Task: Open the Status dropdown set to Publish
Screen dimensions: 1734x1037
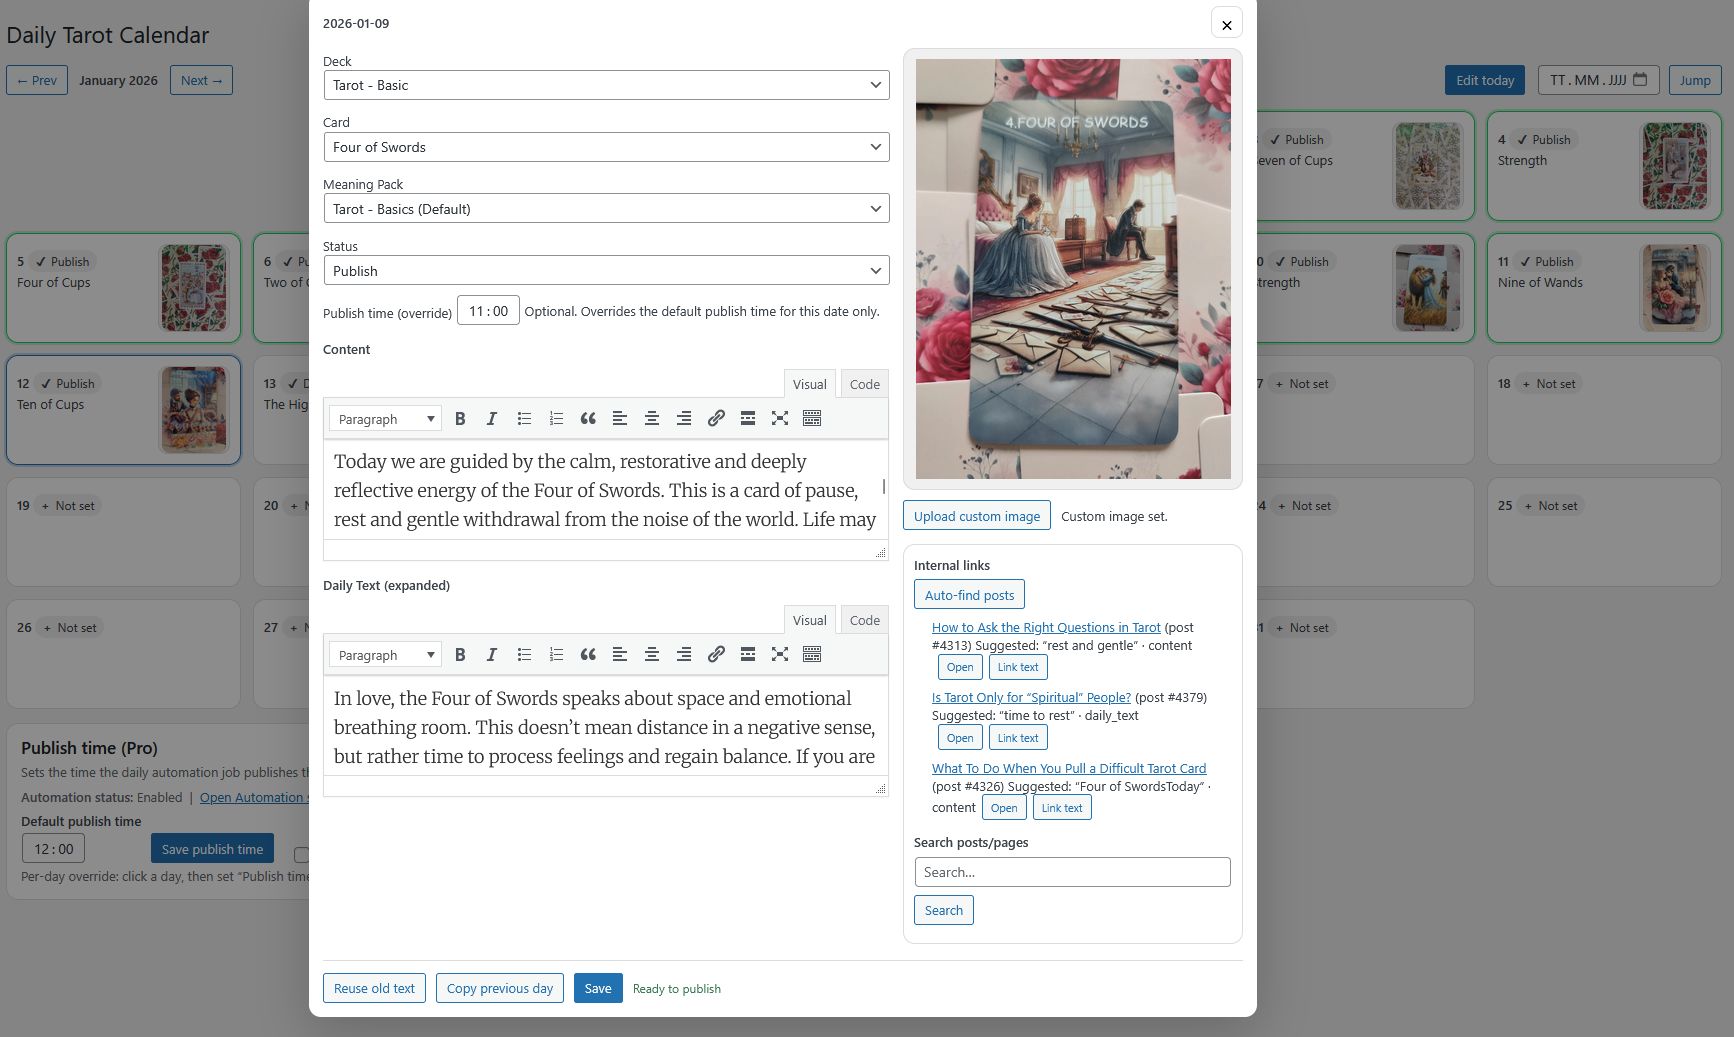Action: point(605,270)
